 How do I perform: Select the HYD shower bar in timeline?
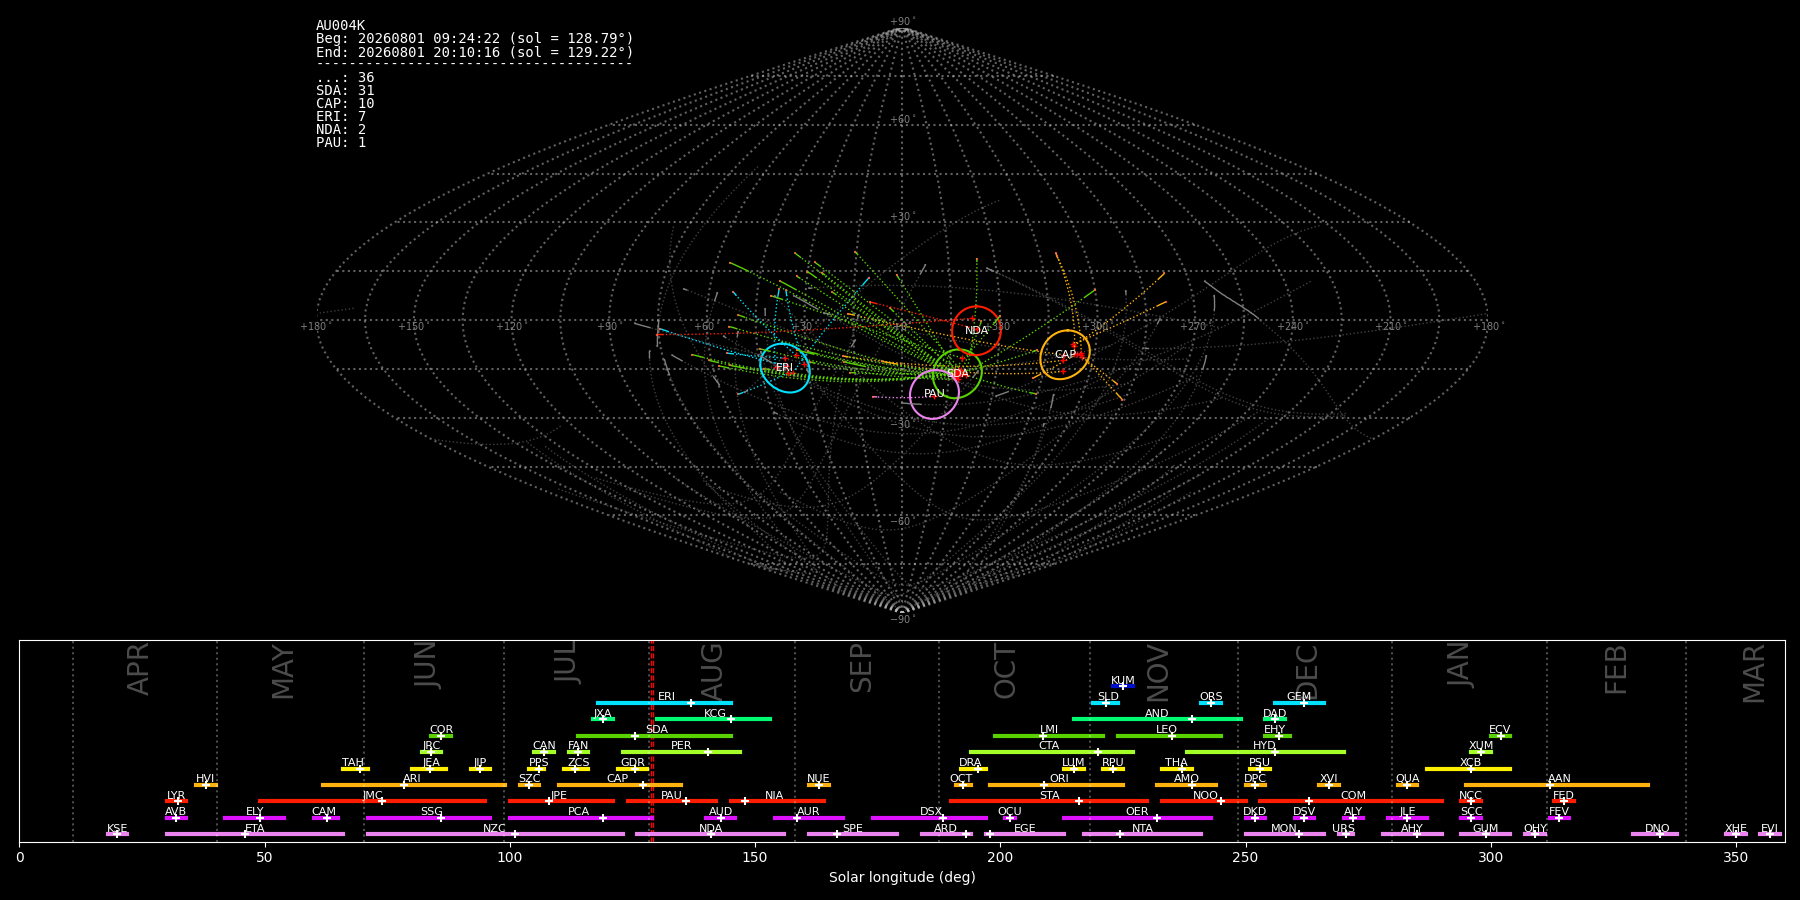click(1265, 752)
